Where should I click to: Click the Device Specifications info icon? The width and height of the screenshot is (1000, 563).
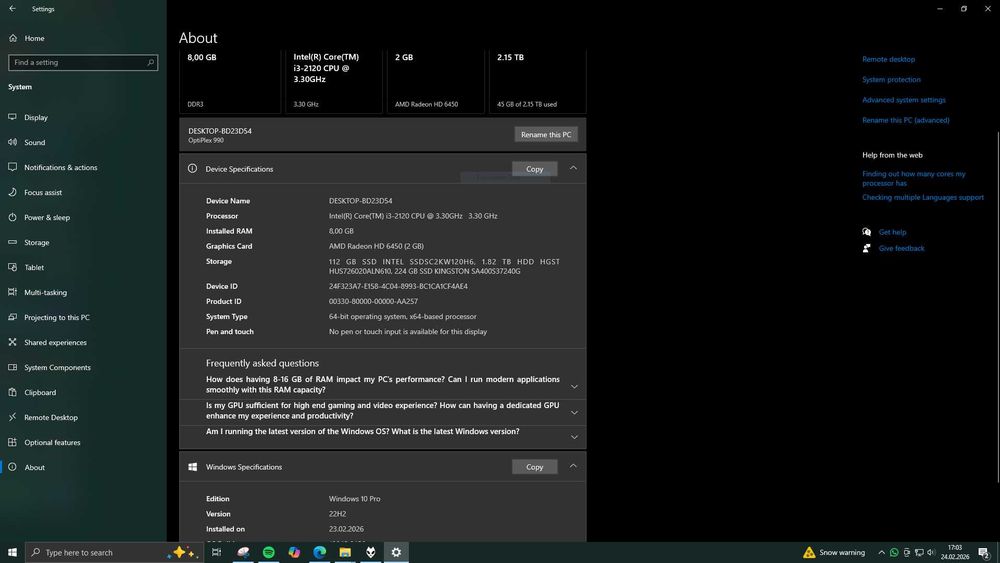[x=192, y=168]
